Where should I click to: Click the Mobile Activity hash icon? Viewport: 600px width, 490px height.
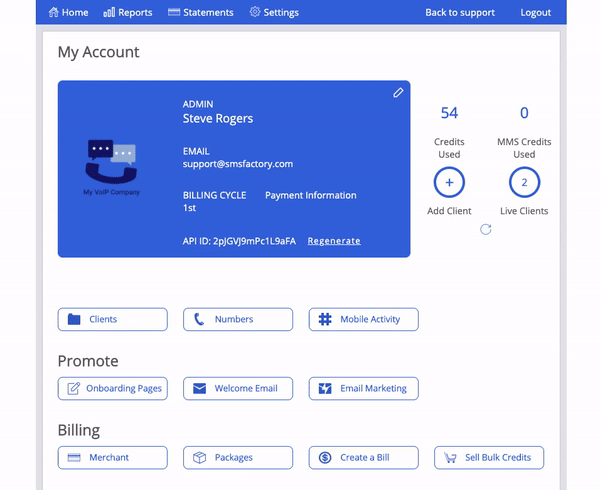325,319
